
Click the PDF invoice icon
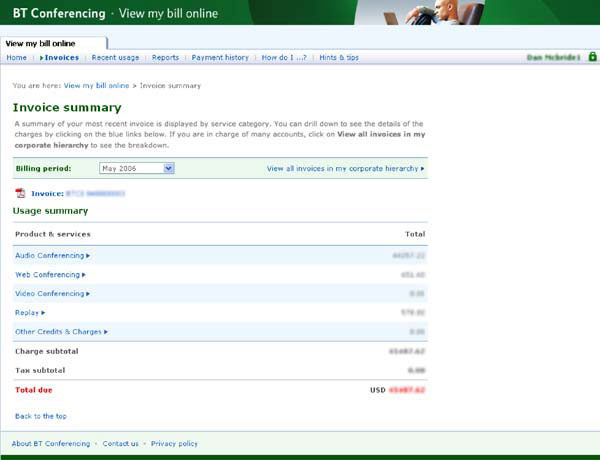(20, 193)
